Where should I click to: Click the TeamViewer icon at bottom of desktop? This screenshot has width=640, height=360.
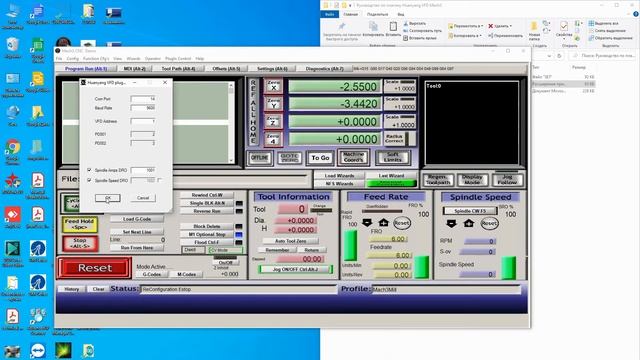click(38, 351)
